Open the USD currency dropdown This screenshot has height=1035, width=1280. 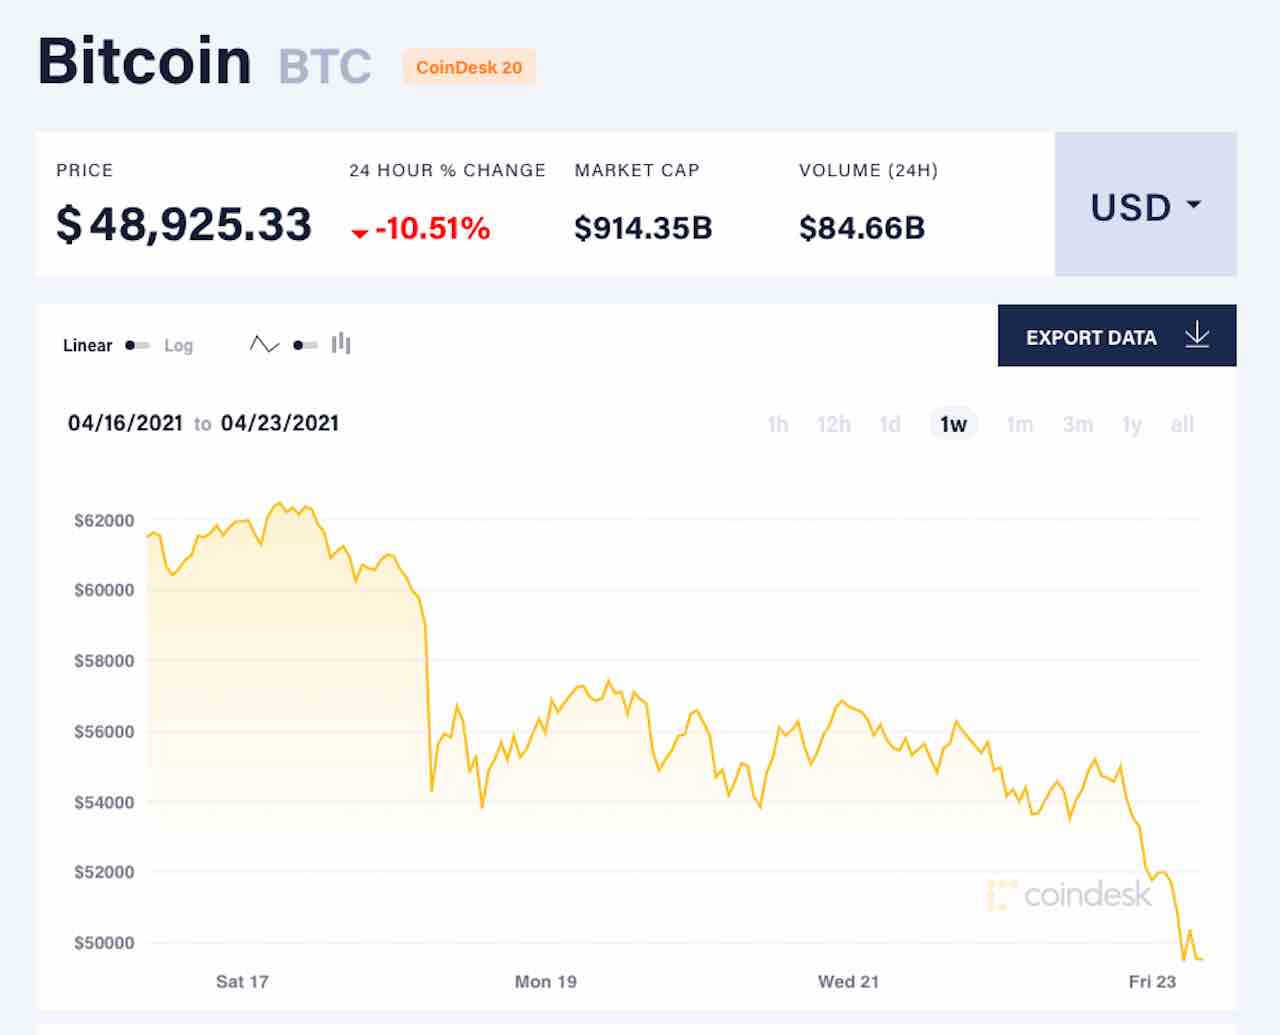click(1145, 204)
